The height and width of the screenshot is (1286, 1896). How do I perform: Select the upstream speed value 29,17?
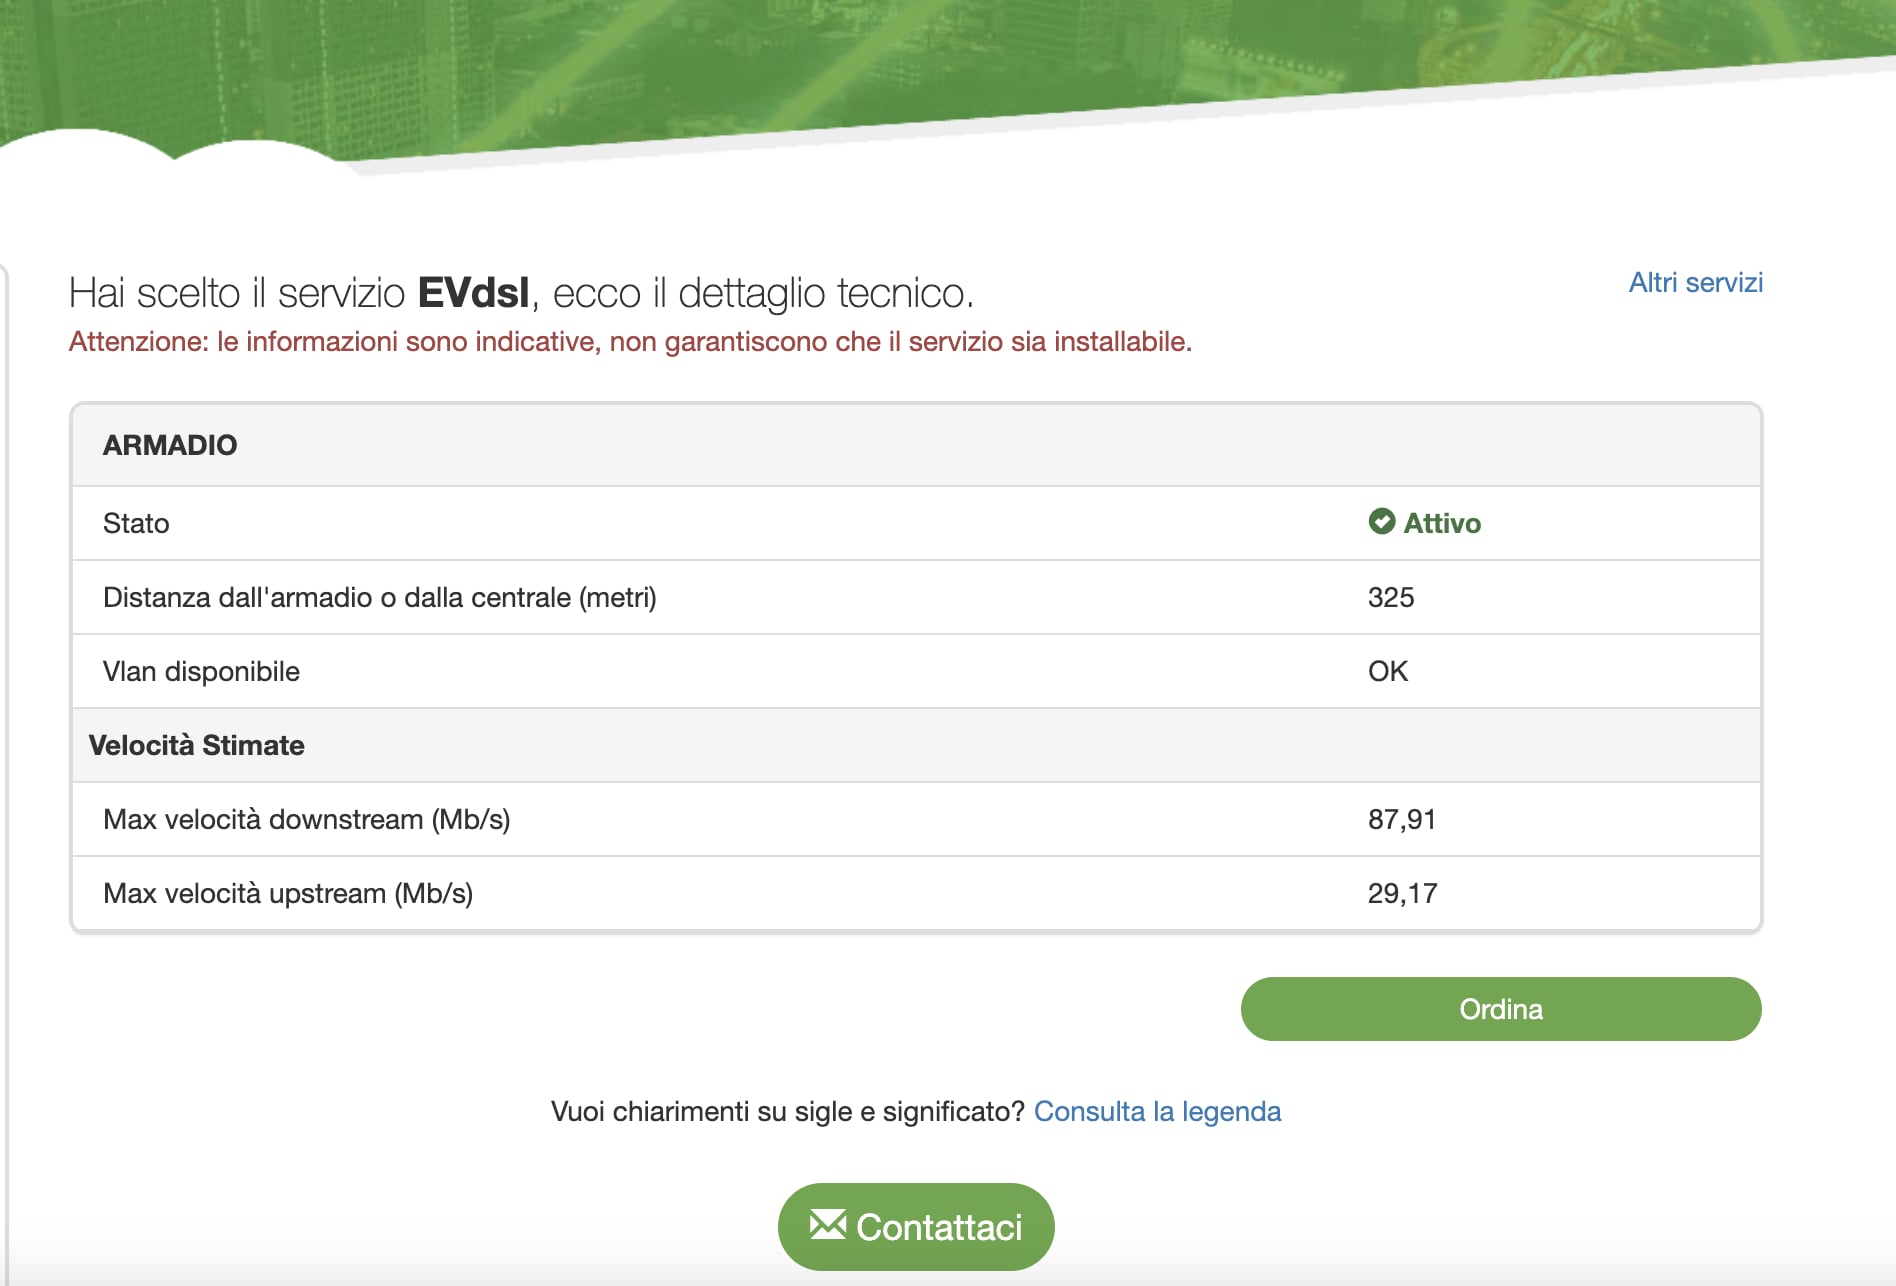click(x=1402, y=893)
